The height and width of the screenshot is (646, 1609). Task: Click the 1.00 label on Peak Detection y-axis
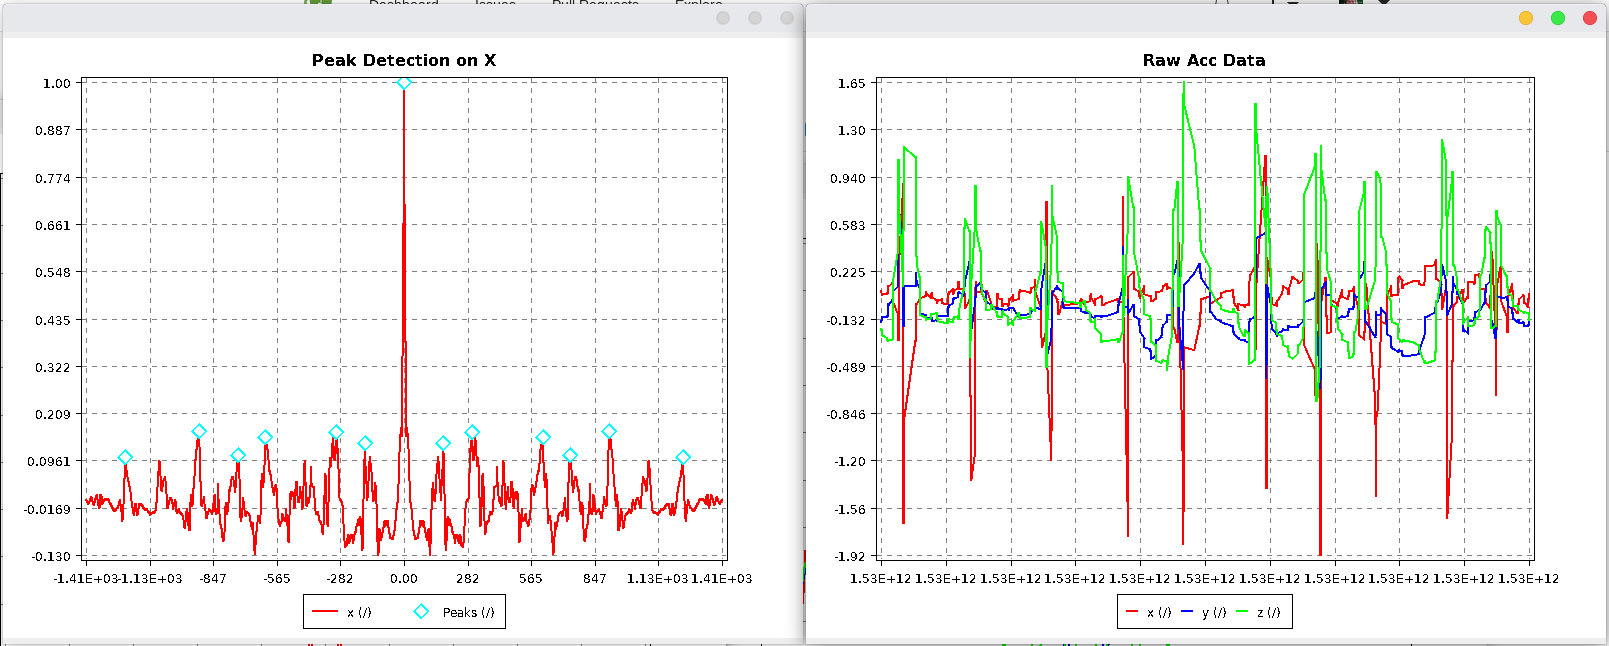pyautogui.click(x=57, y=83)
